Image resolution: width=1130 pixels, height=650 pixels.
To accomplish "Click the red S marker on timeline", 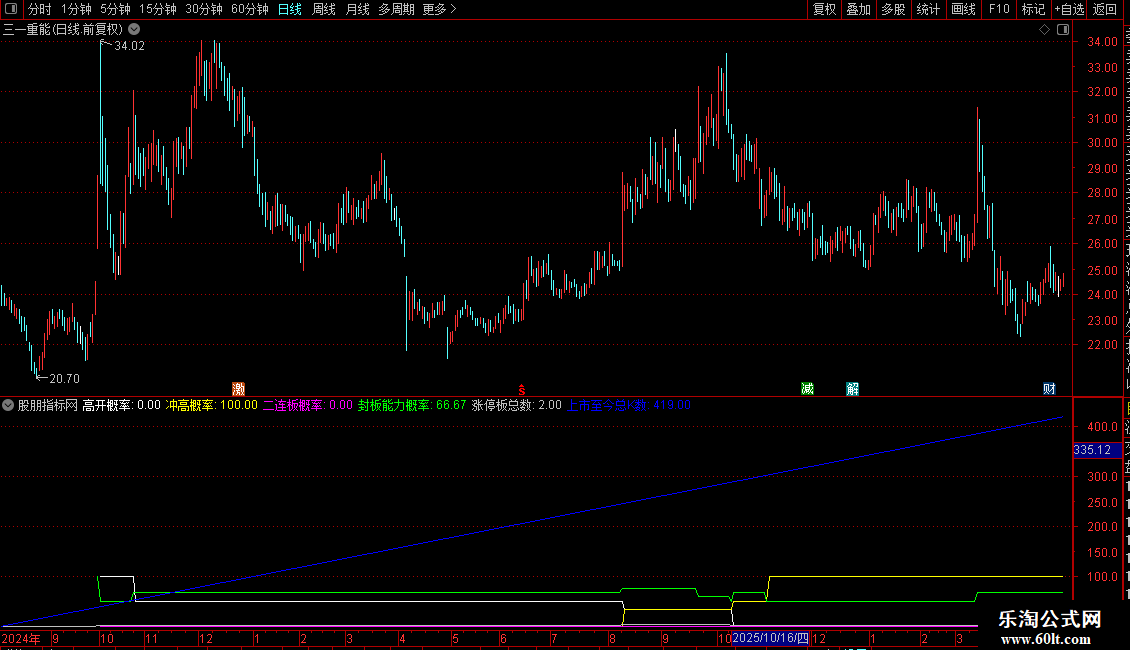I will [522, 390].
